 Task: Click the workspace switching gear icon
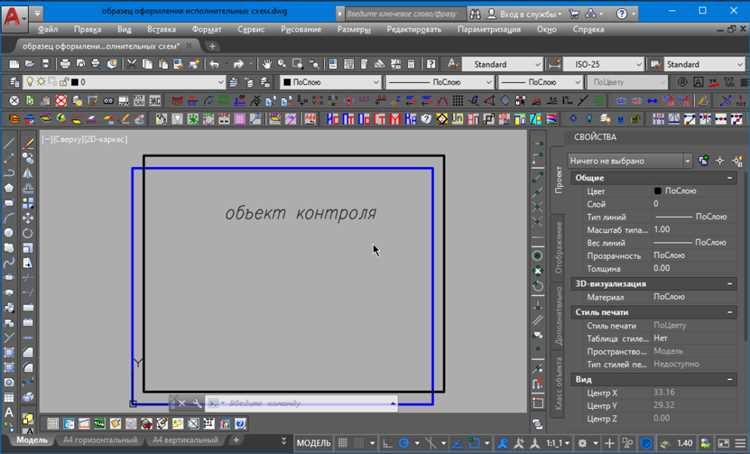(582, 443)
